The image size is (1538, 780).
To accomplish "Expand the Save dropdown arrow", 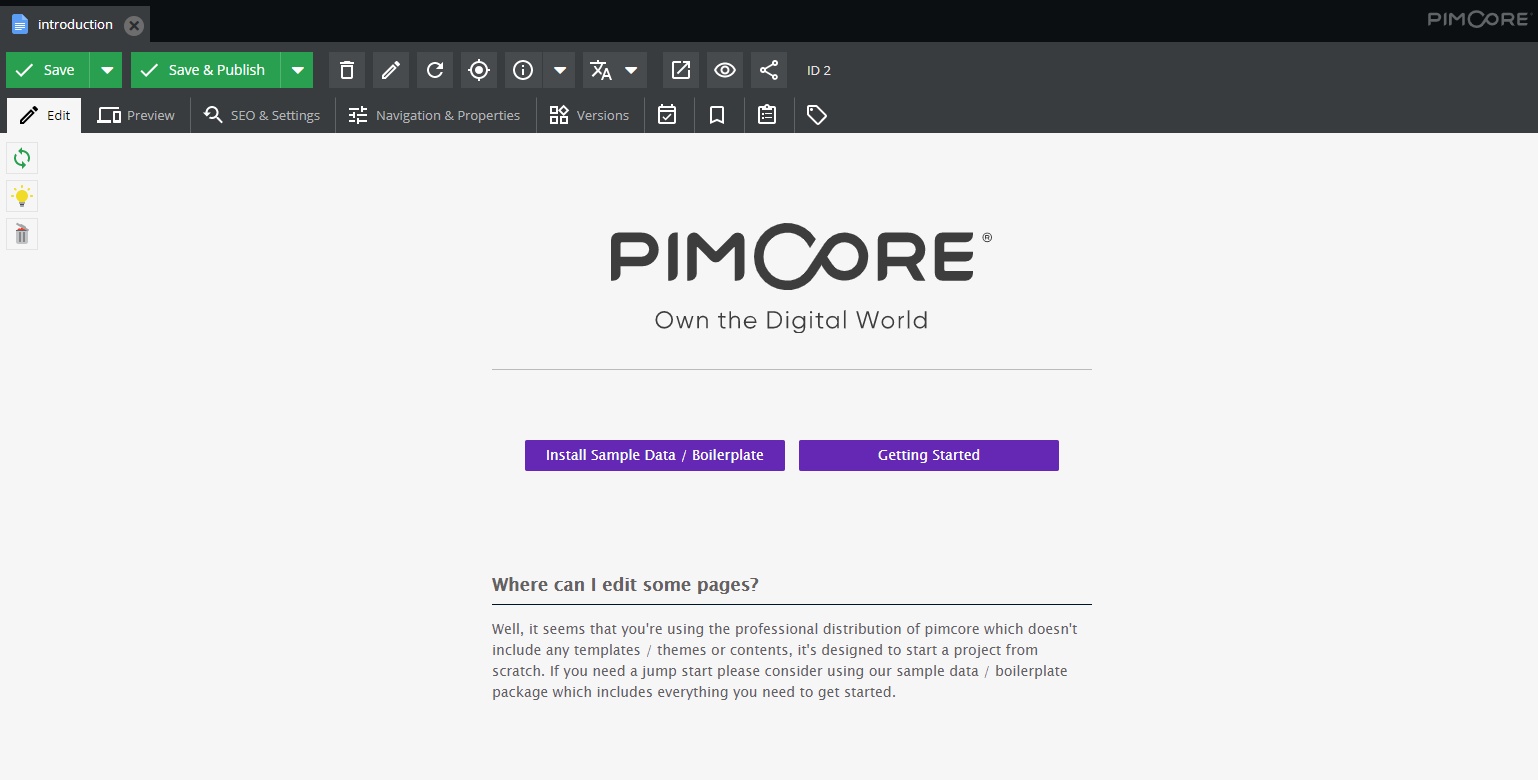I will click(106, 70).
